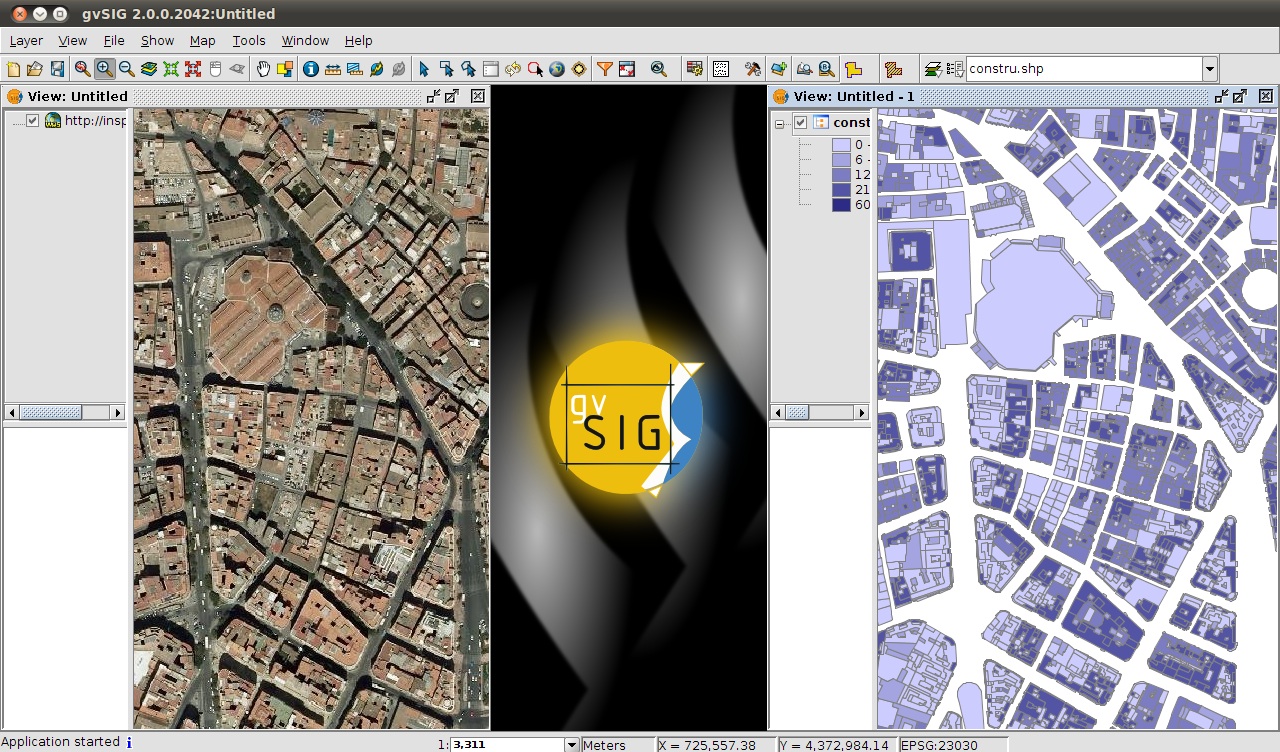Viewport: 1280px width, 752px height.
Task: Select the blue Information tool icon
Action: 310,69
